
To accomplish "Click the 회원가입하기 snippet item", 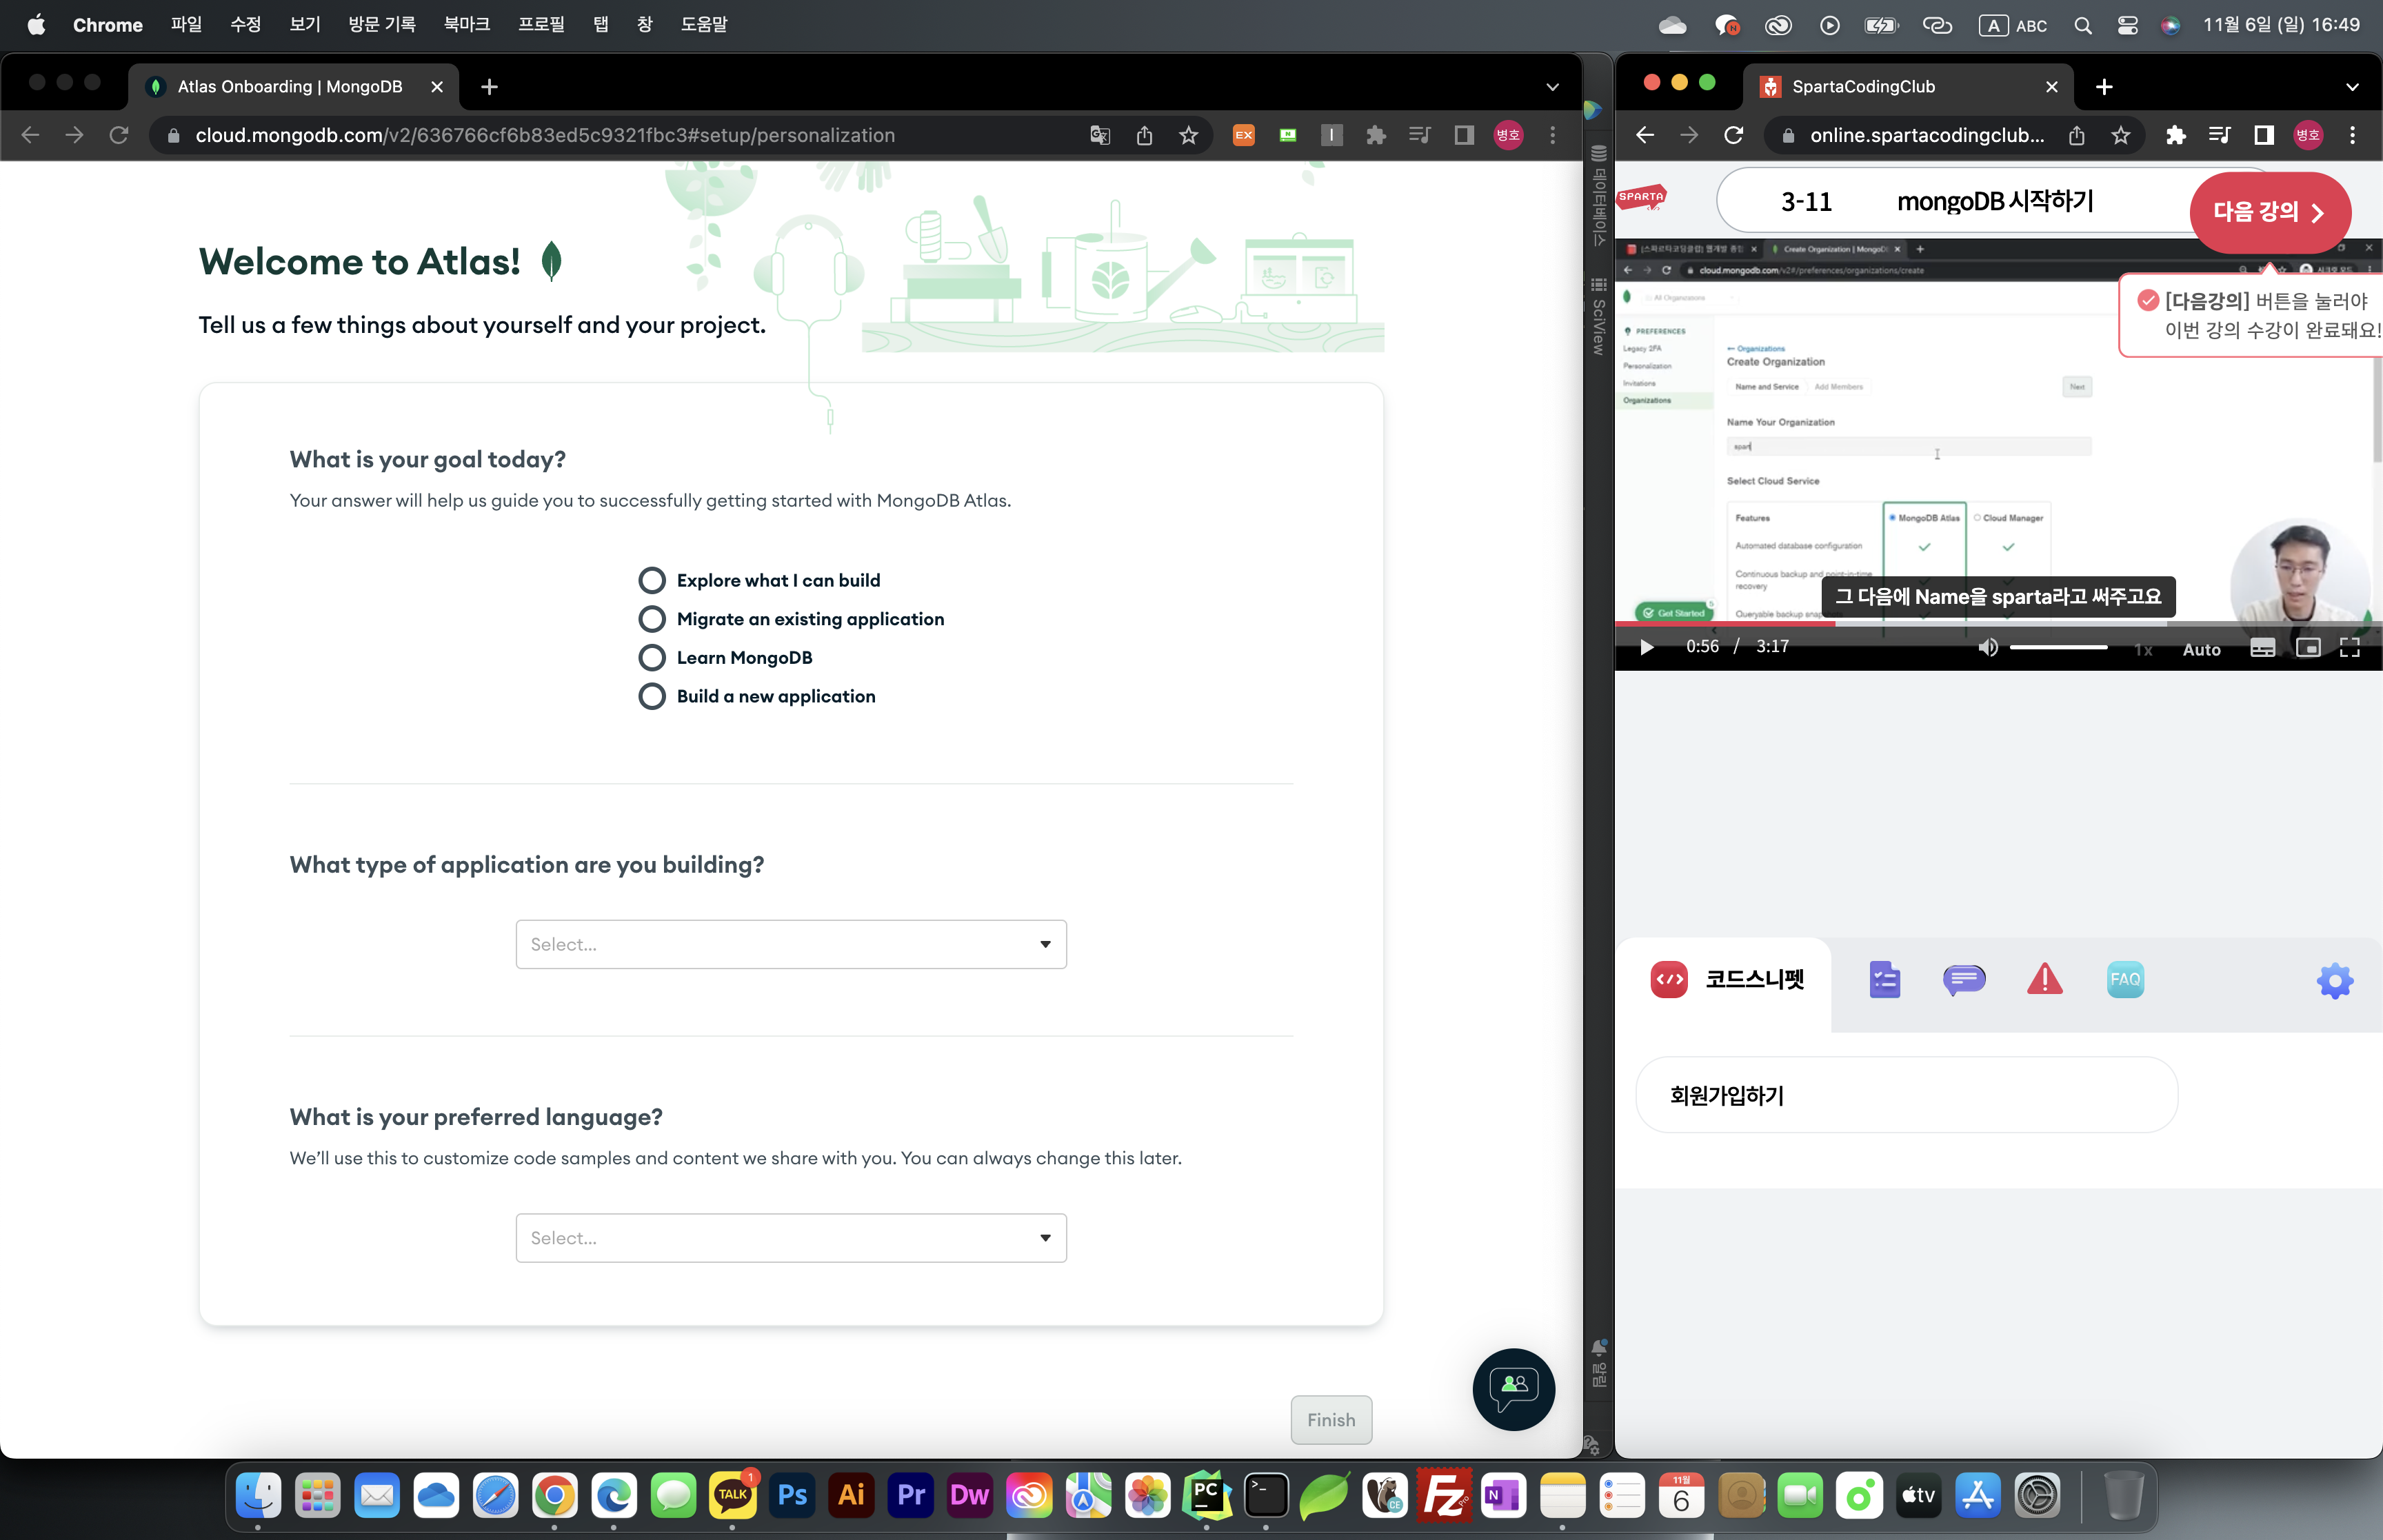I will point(1906,1095).
